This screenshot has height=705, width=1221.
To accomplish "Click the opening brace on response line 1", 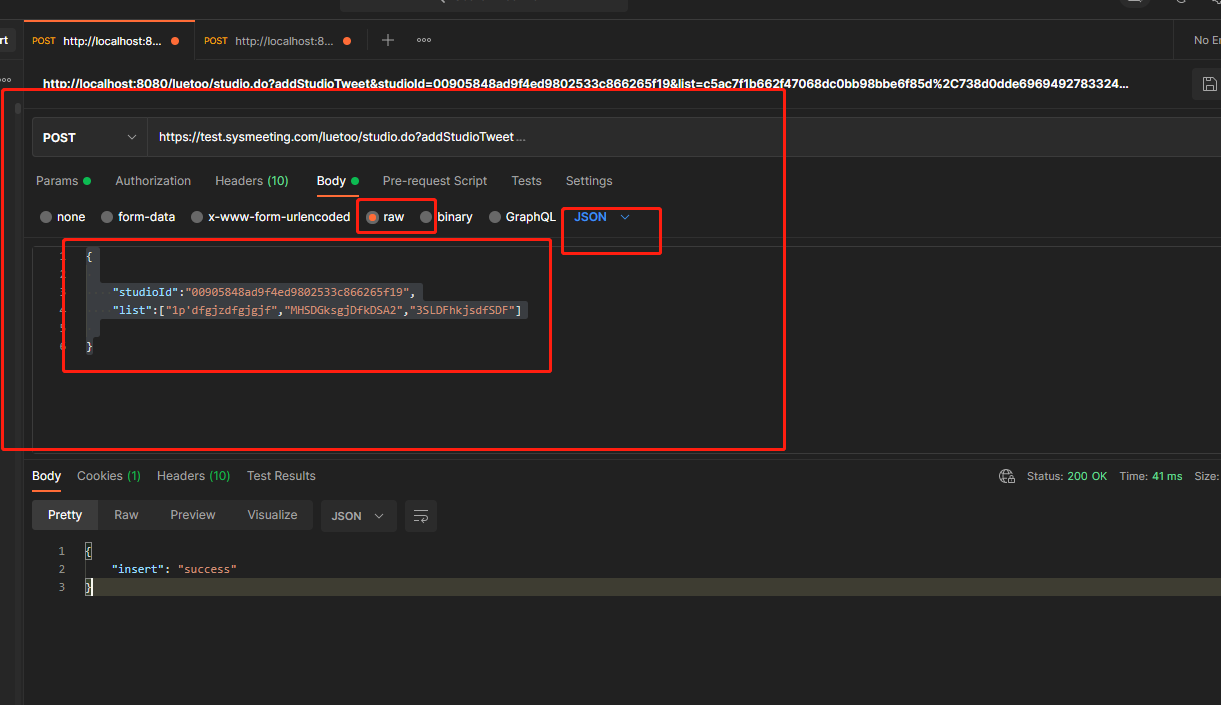I will [x=88, y=551].
